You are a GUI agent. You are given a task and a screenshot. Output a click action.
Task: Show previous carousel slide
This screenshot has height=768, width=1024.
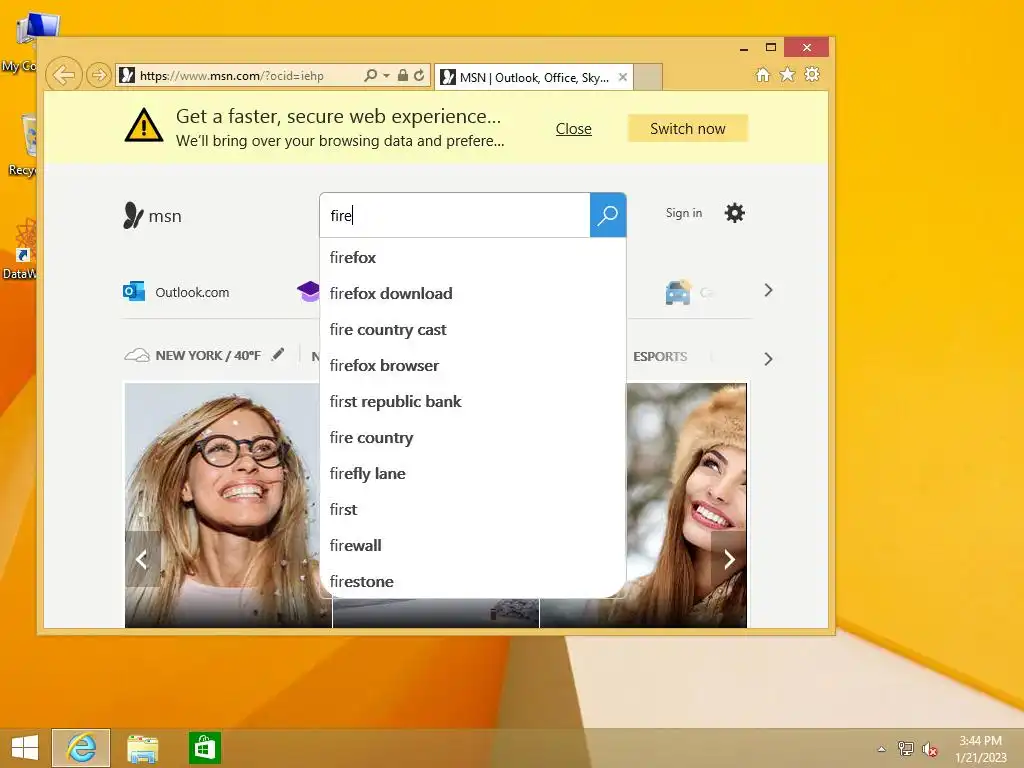[x=142, y=559]
